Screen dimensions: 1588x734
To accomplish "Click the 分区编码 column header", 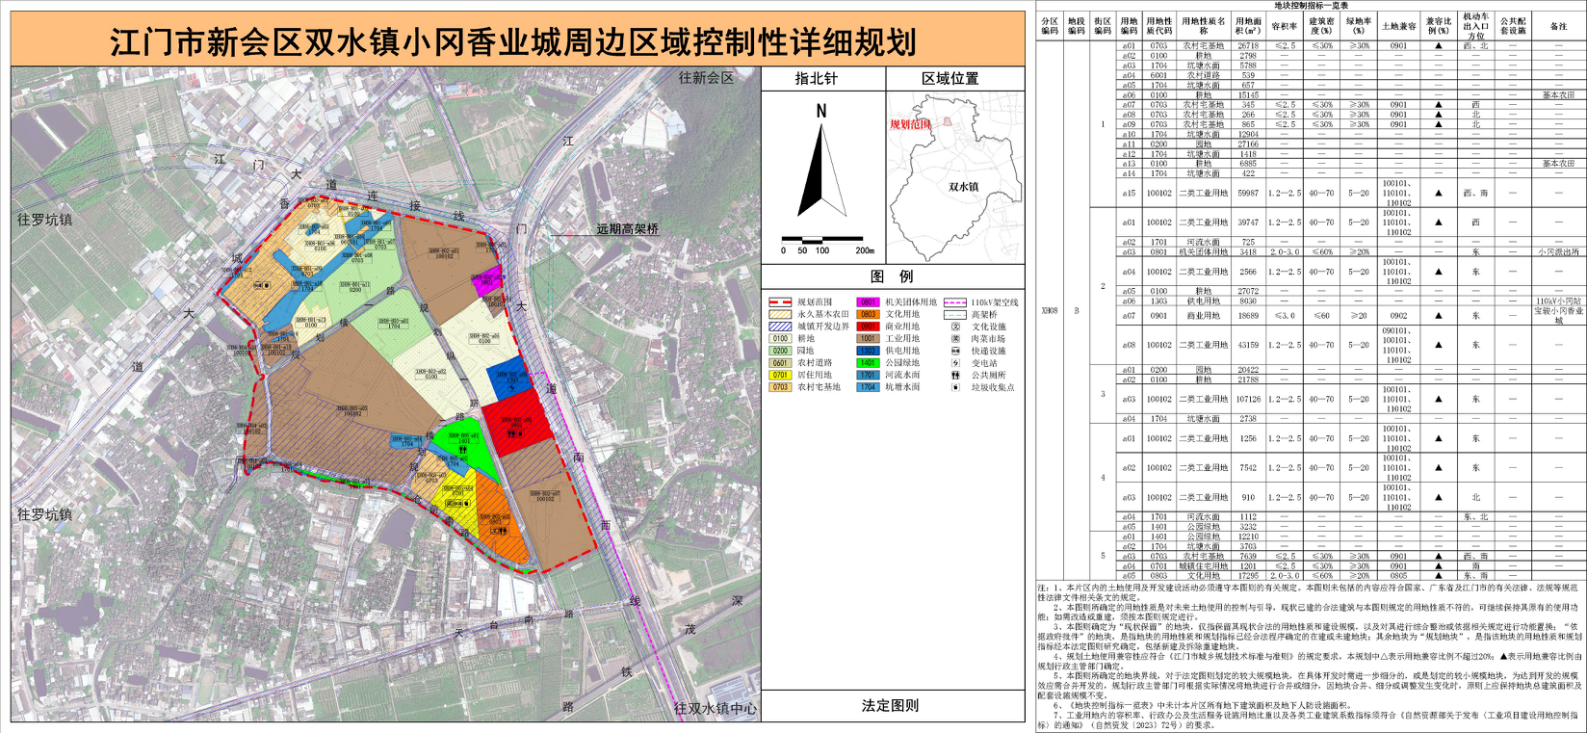I will click(x=1049, y=26).
